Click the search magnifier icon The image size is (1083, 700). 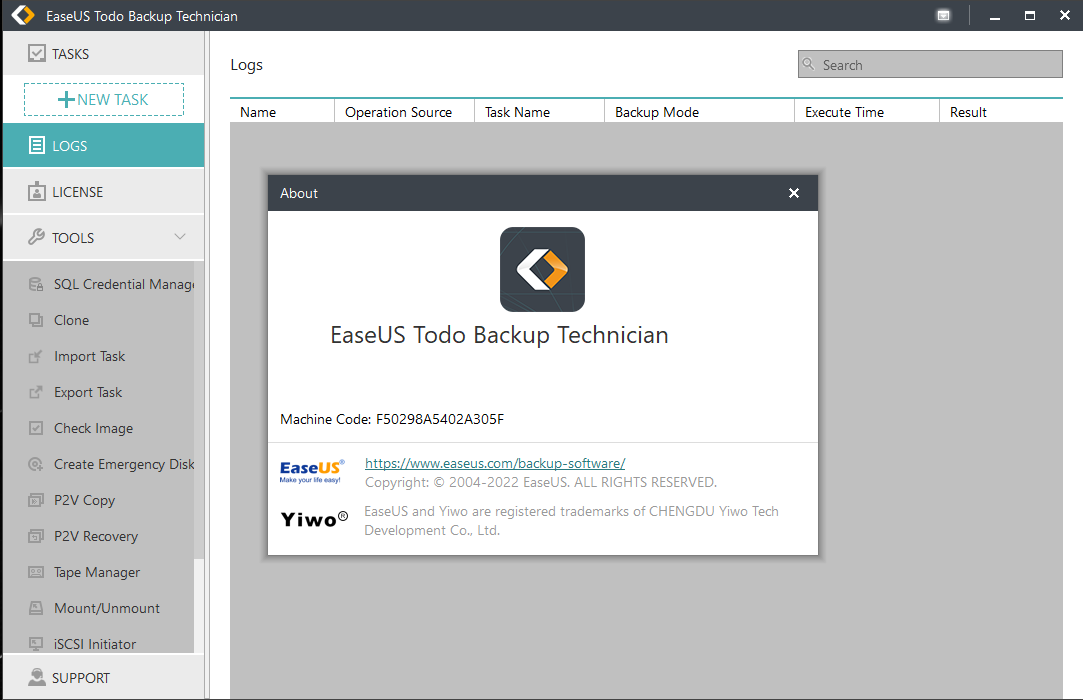[x=808, y=64]
